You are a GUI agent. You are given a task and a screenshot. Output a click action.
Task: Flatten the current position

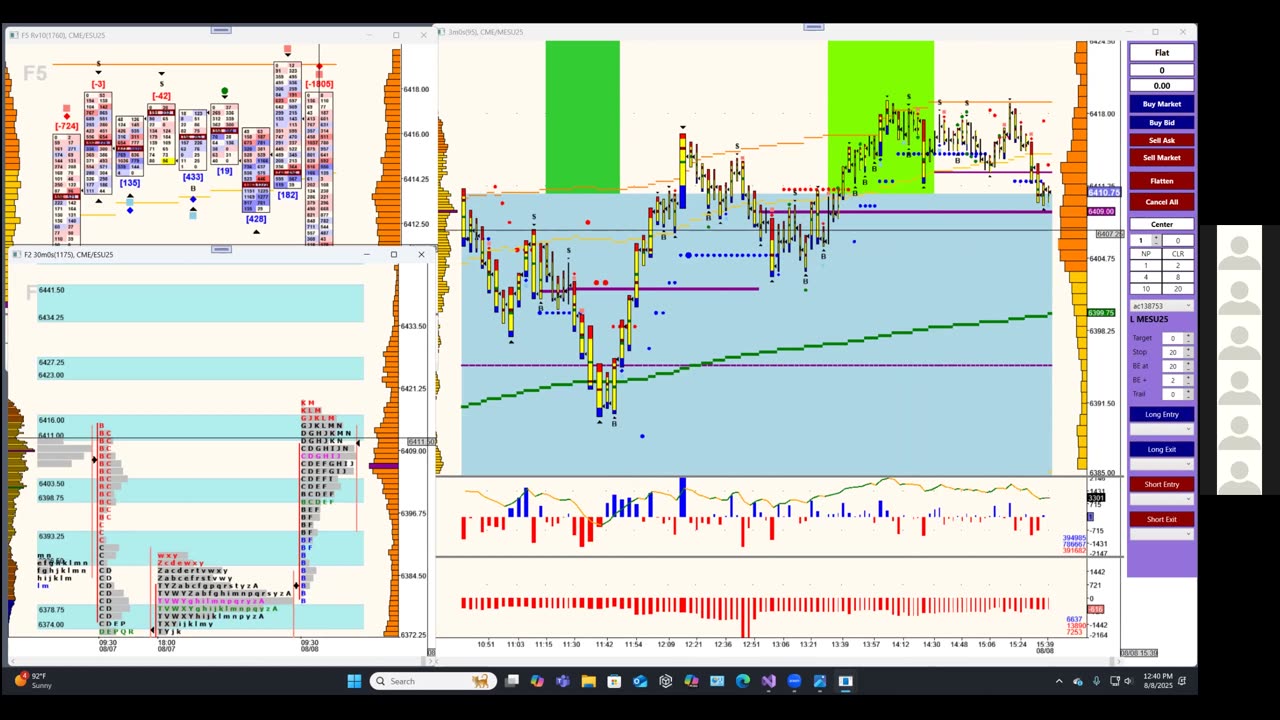[x=1161, y=181]
